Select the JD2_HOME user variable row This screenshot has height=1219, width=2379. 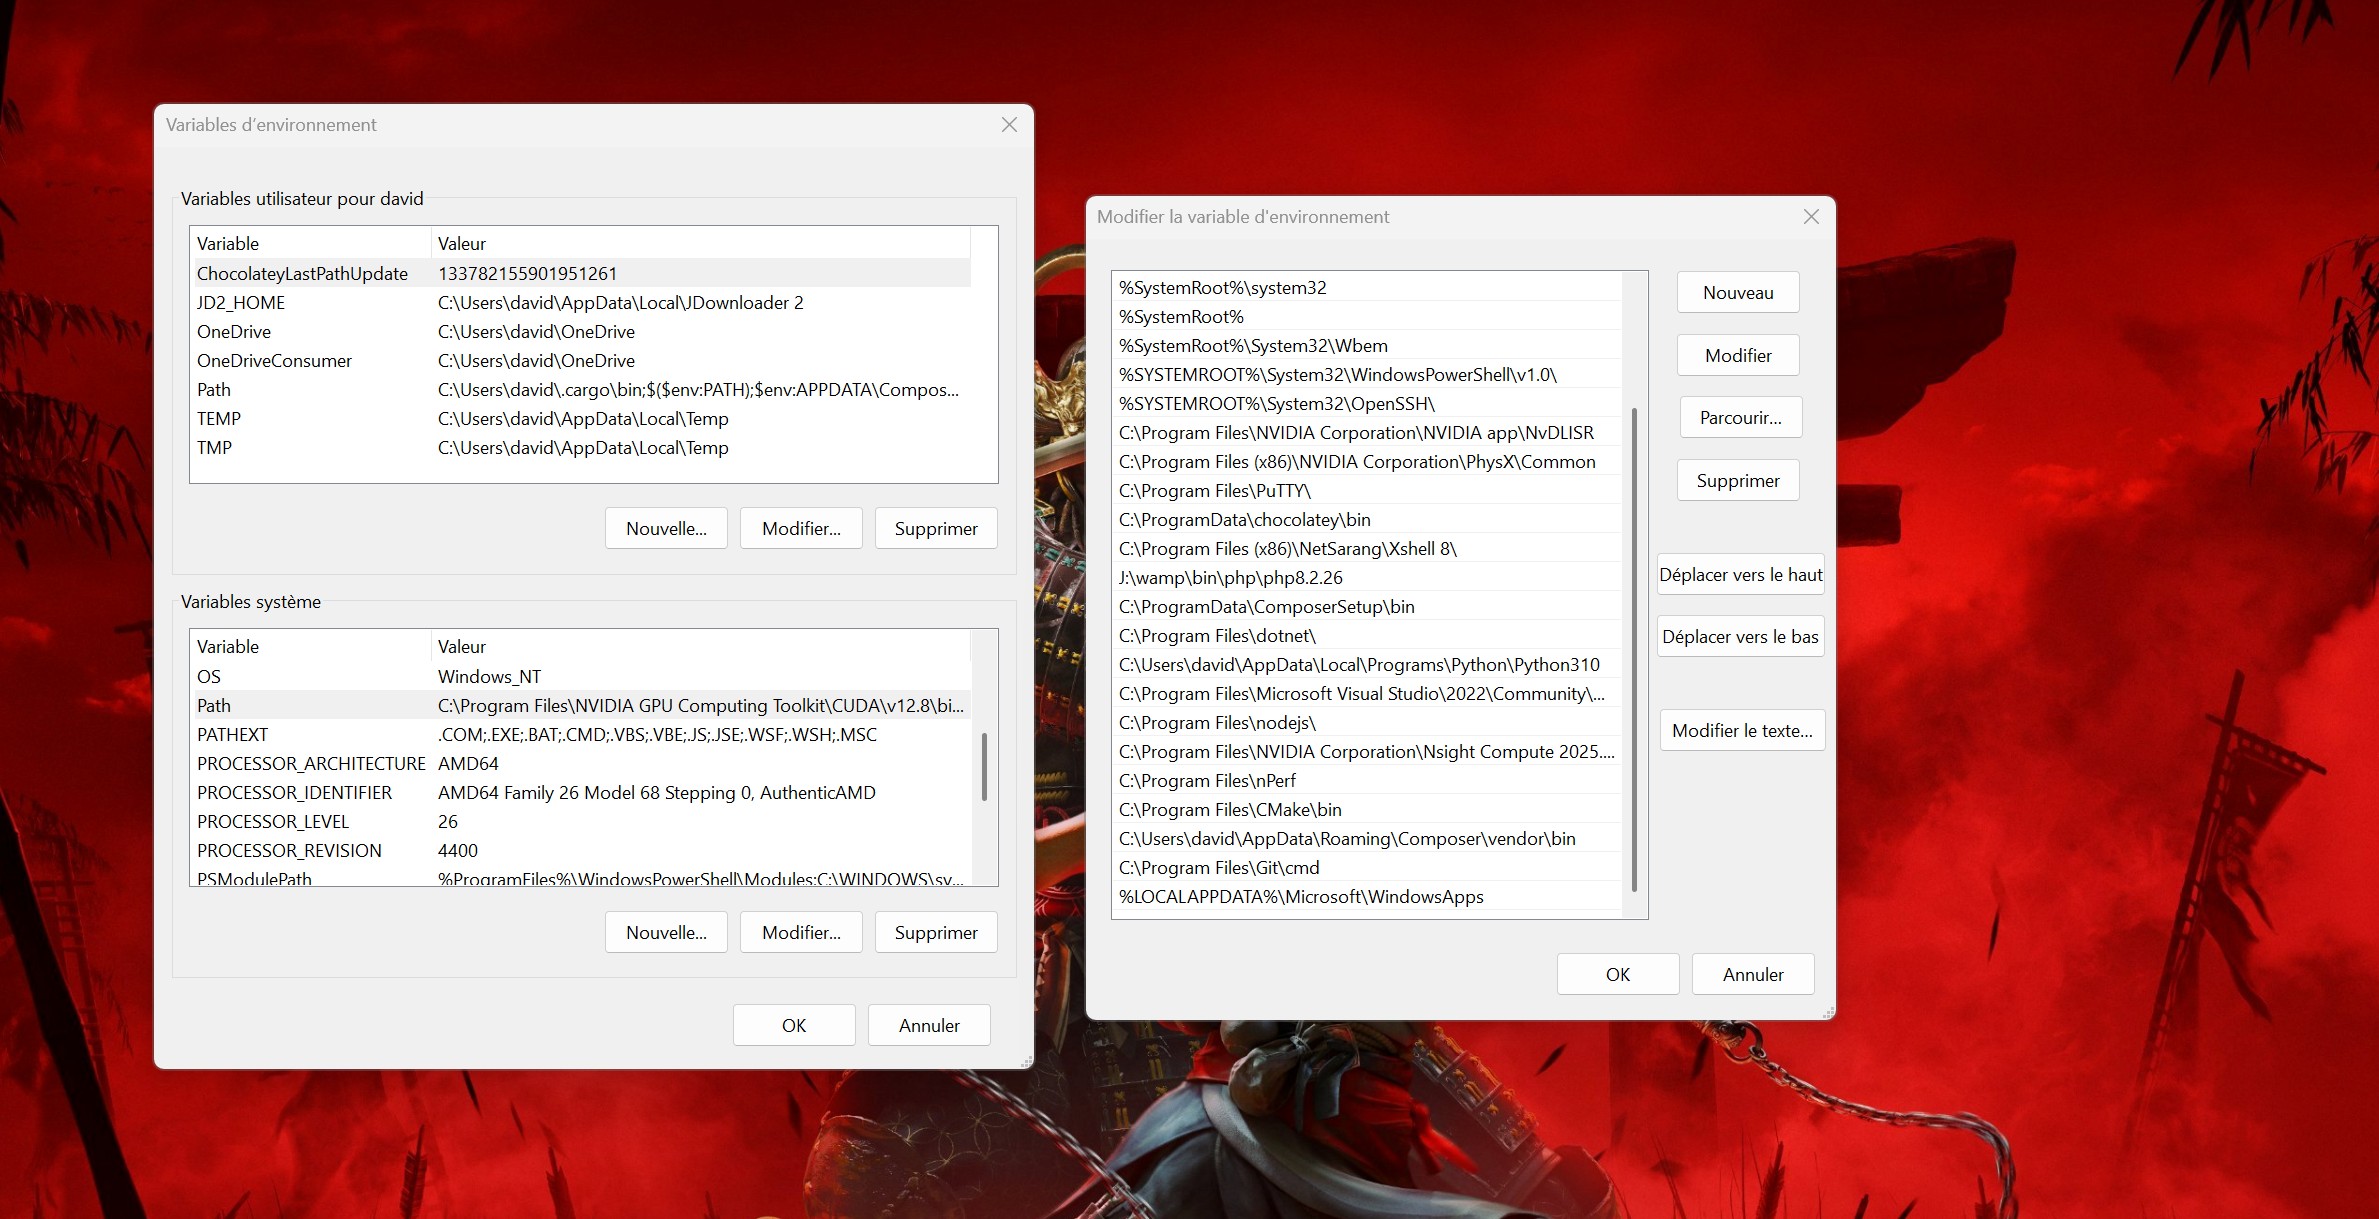tap(241, 303)
